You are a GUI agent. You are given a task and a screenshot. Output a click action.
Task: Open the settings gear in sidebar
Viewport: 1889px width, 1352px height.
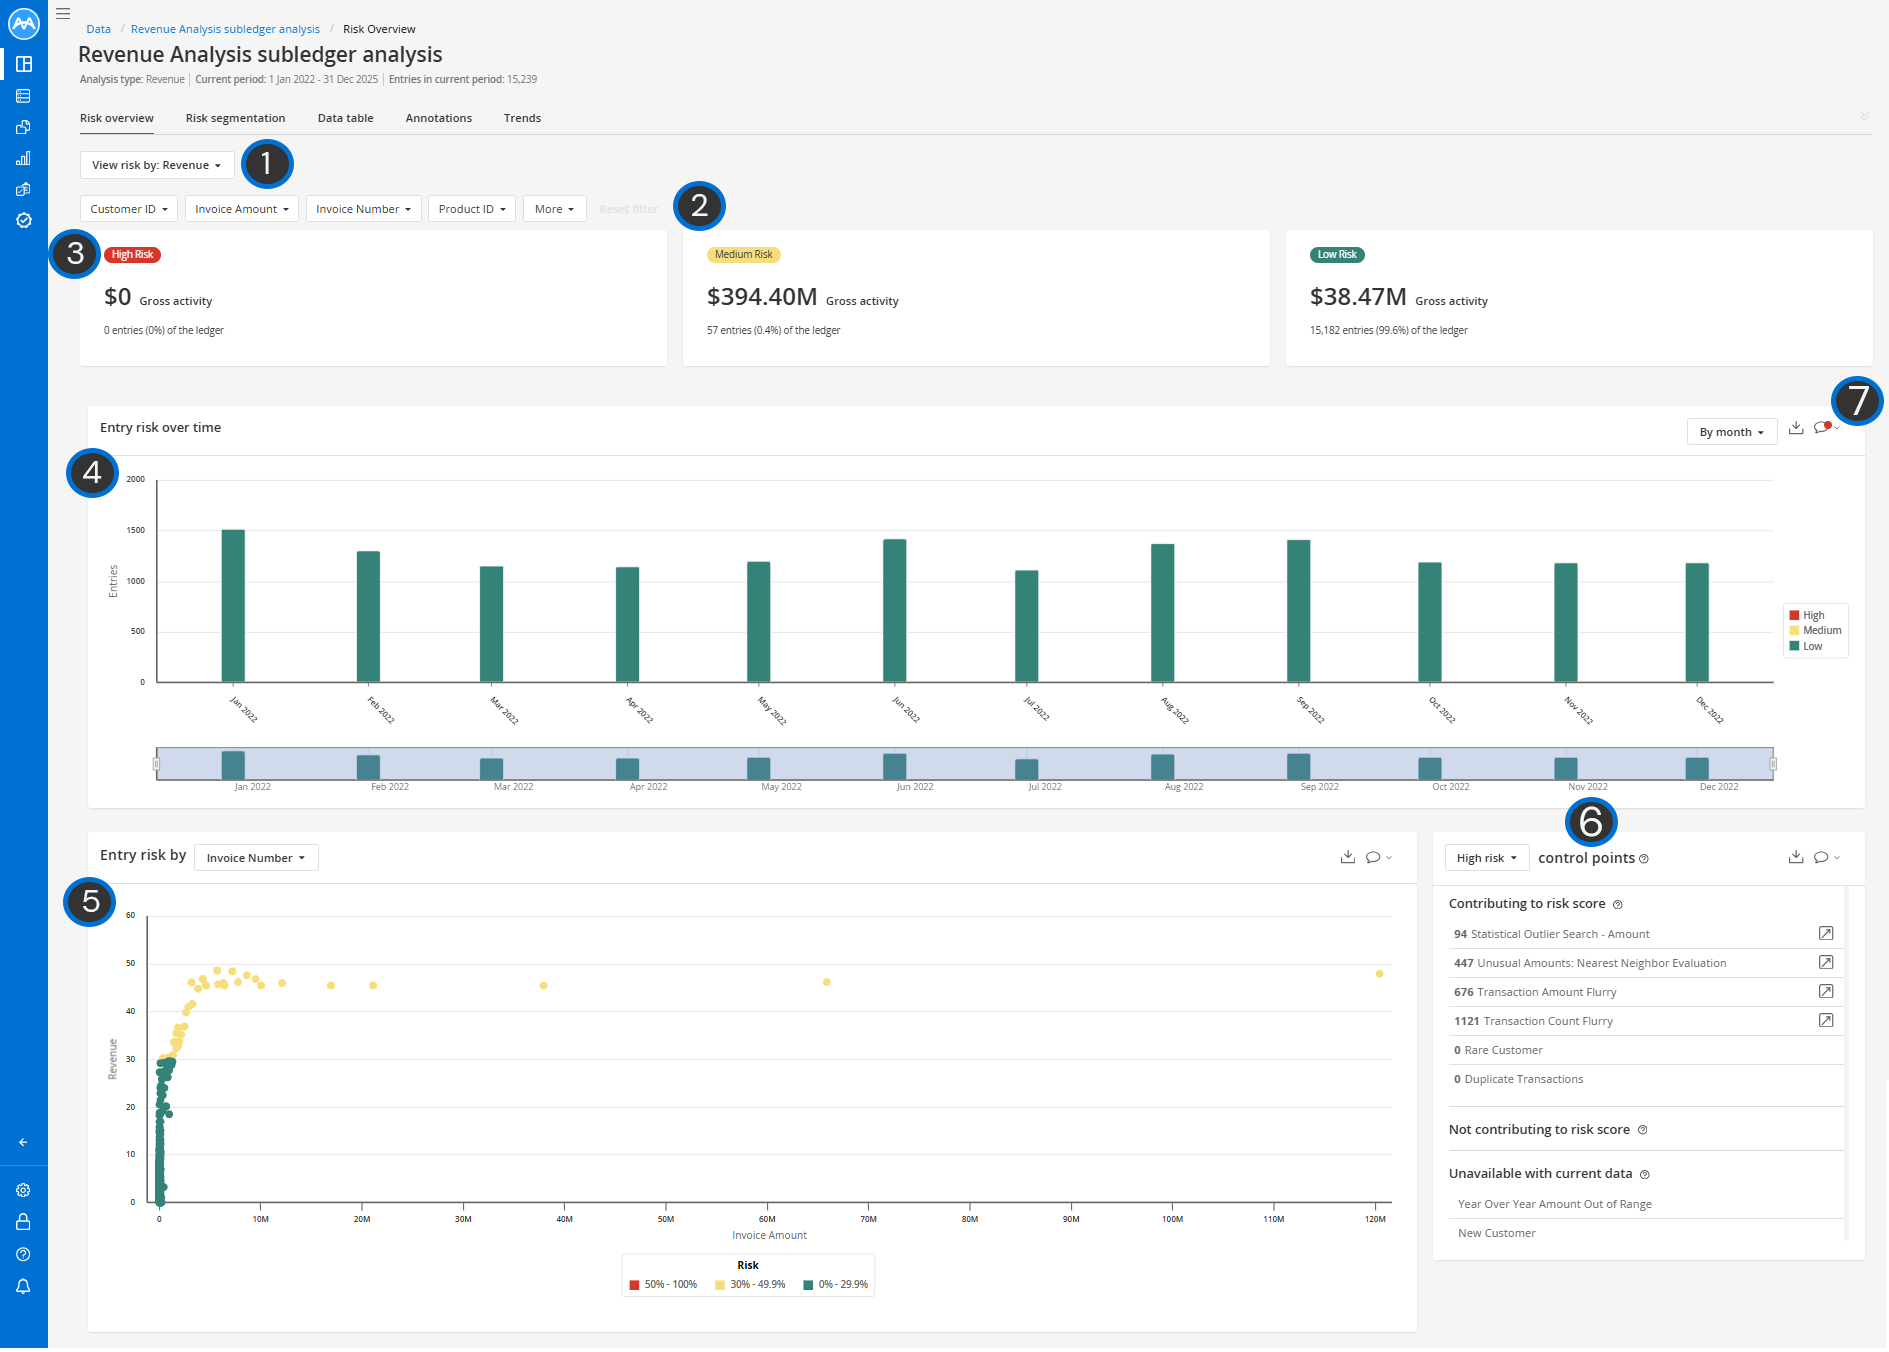(23, 1190)
